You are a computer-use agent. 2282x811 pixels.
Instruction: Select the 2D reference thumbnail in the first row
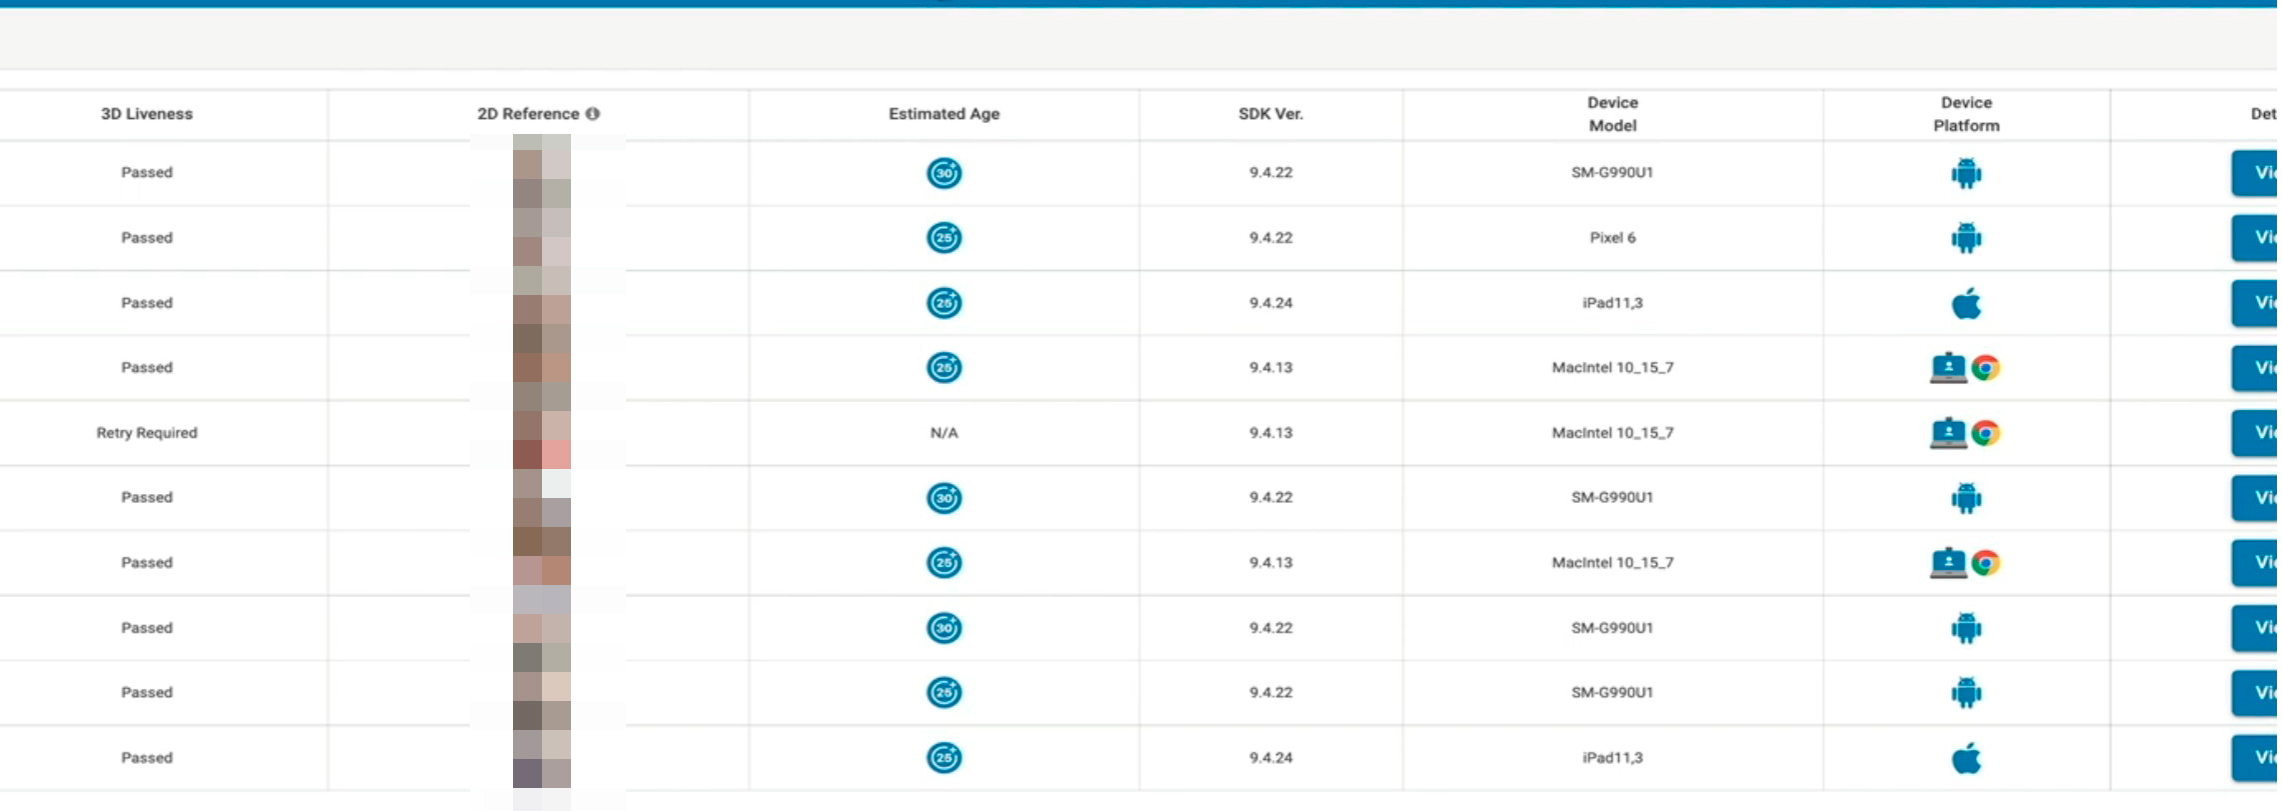point(542,173)
